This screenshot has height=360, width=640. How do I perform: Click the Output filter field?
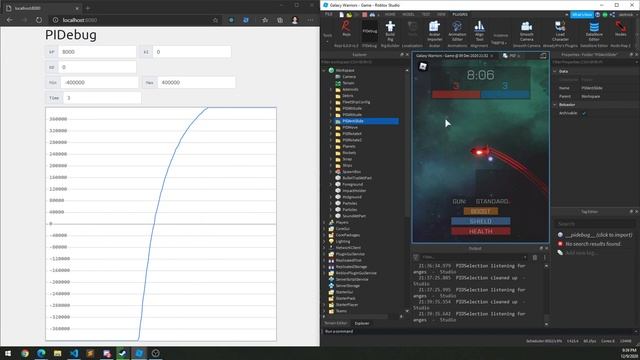(473, 257)
